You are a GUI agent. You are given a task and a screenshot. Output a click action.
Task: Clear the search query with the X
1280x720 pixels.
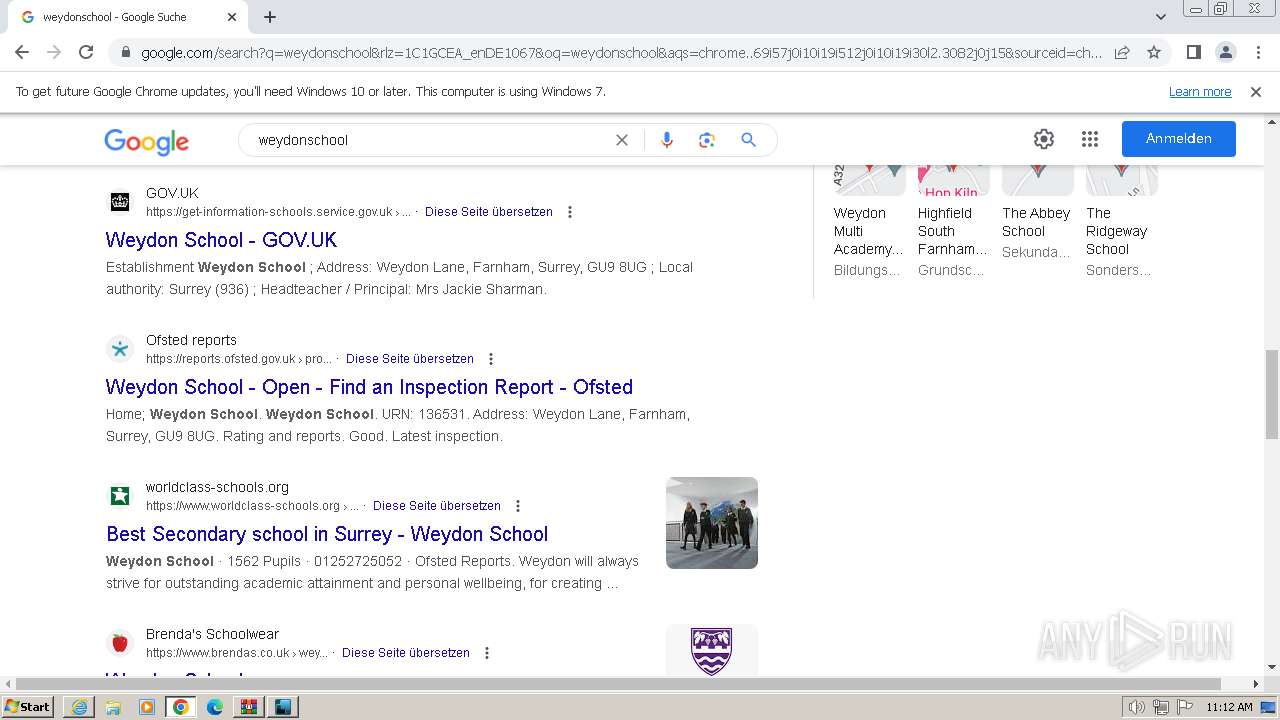(x=622, y=140)
